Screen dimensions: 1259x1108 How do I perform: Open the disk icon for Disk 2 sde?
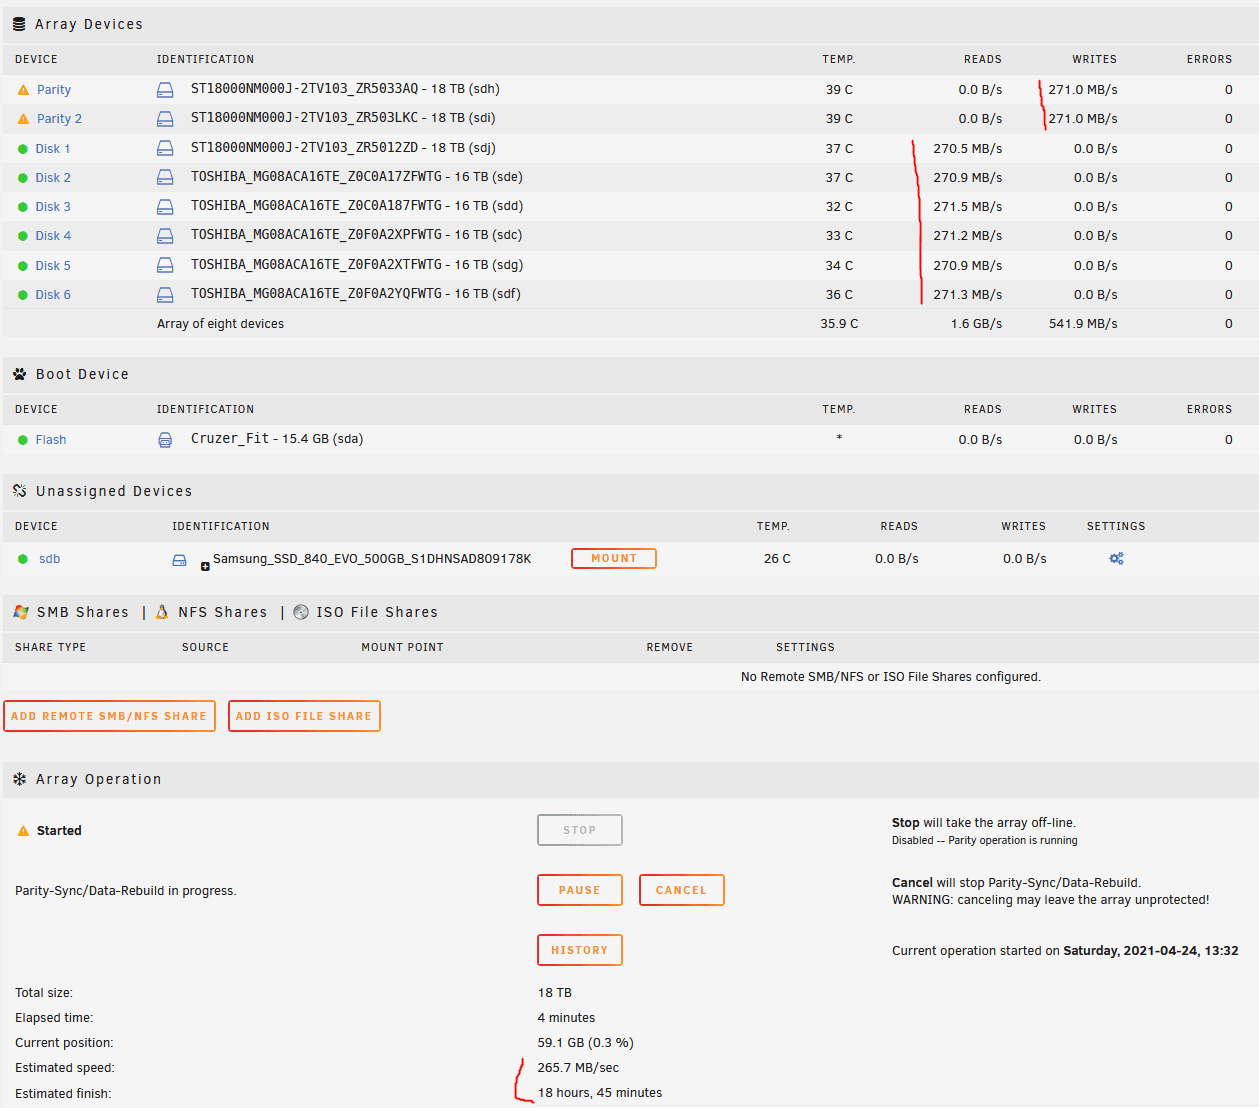tap(165, 178)
